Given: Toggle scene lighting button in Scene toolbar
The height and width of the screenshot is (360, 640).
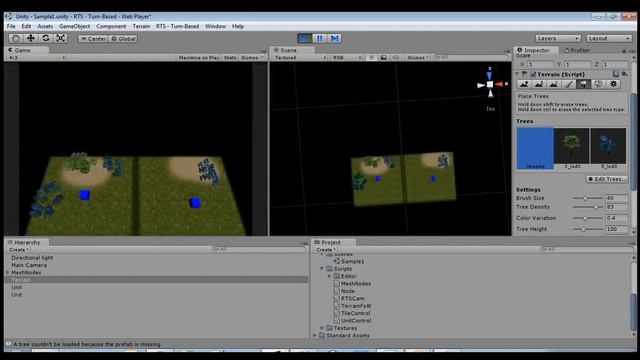Looking at the screenshot, I should point(371,58).
